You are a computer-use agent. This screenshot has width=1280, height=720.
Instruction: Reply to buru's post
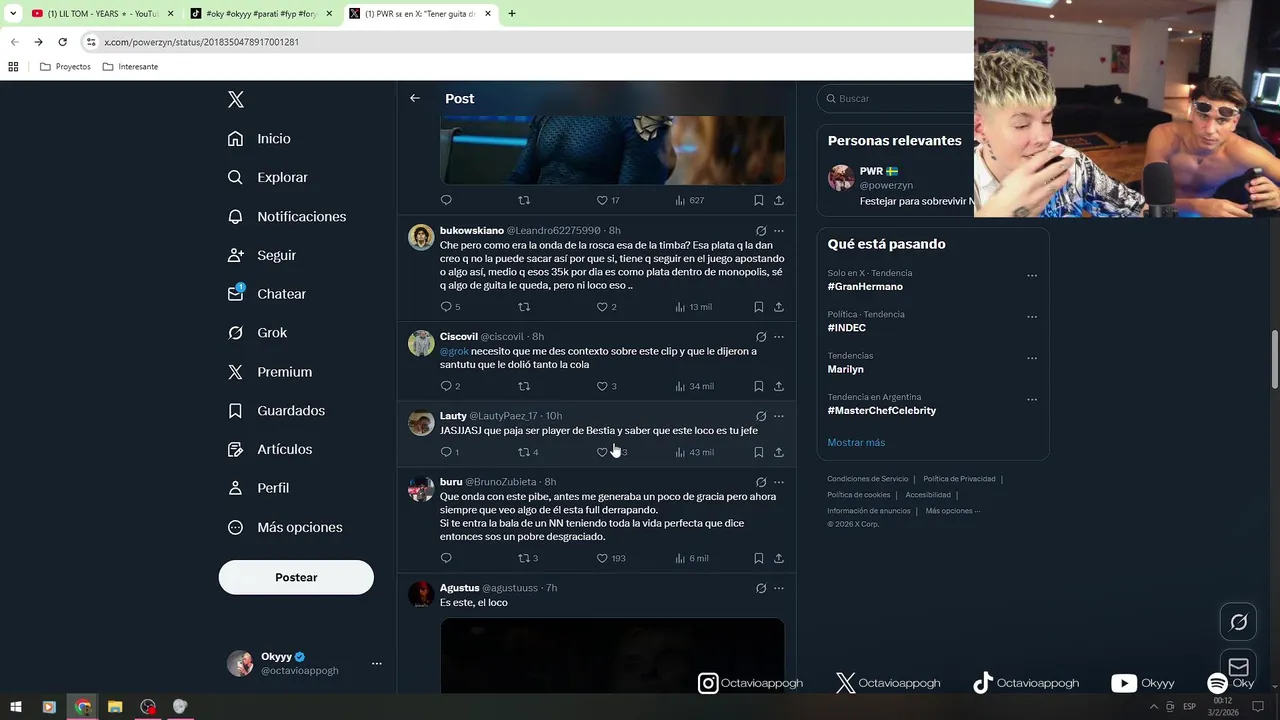[446, 558]
